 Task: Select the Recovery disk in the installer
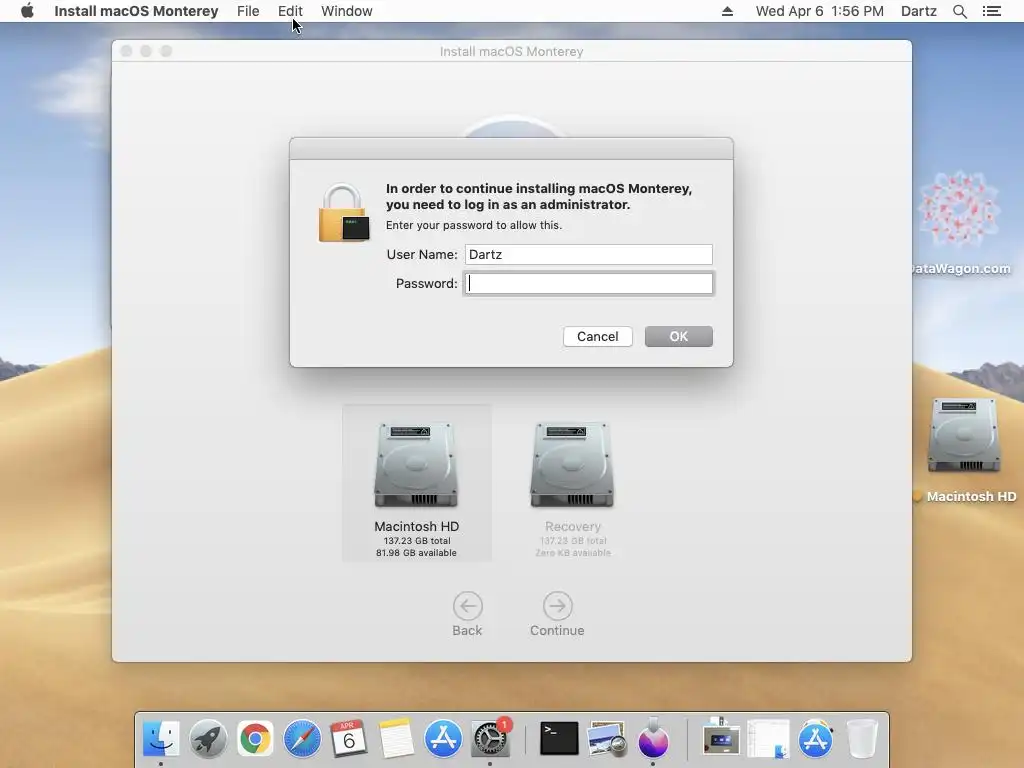pyautogui.click(x=573, y=488)
